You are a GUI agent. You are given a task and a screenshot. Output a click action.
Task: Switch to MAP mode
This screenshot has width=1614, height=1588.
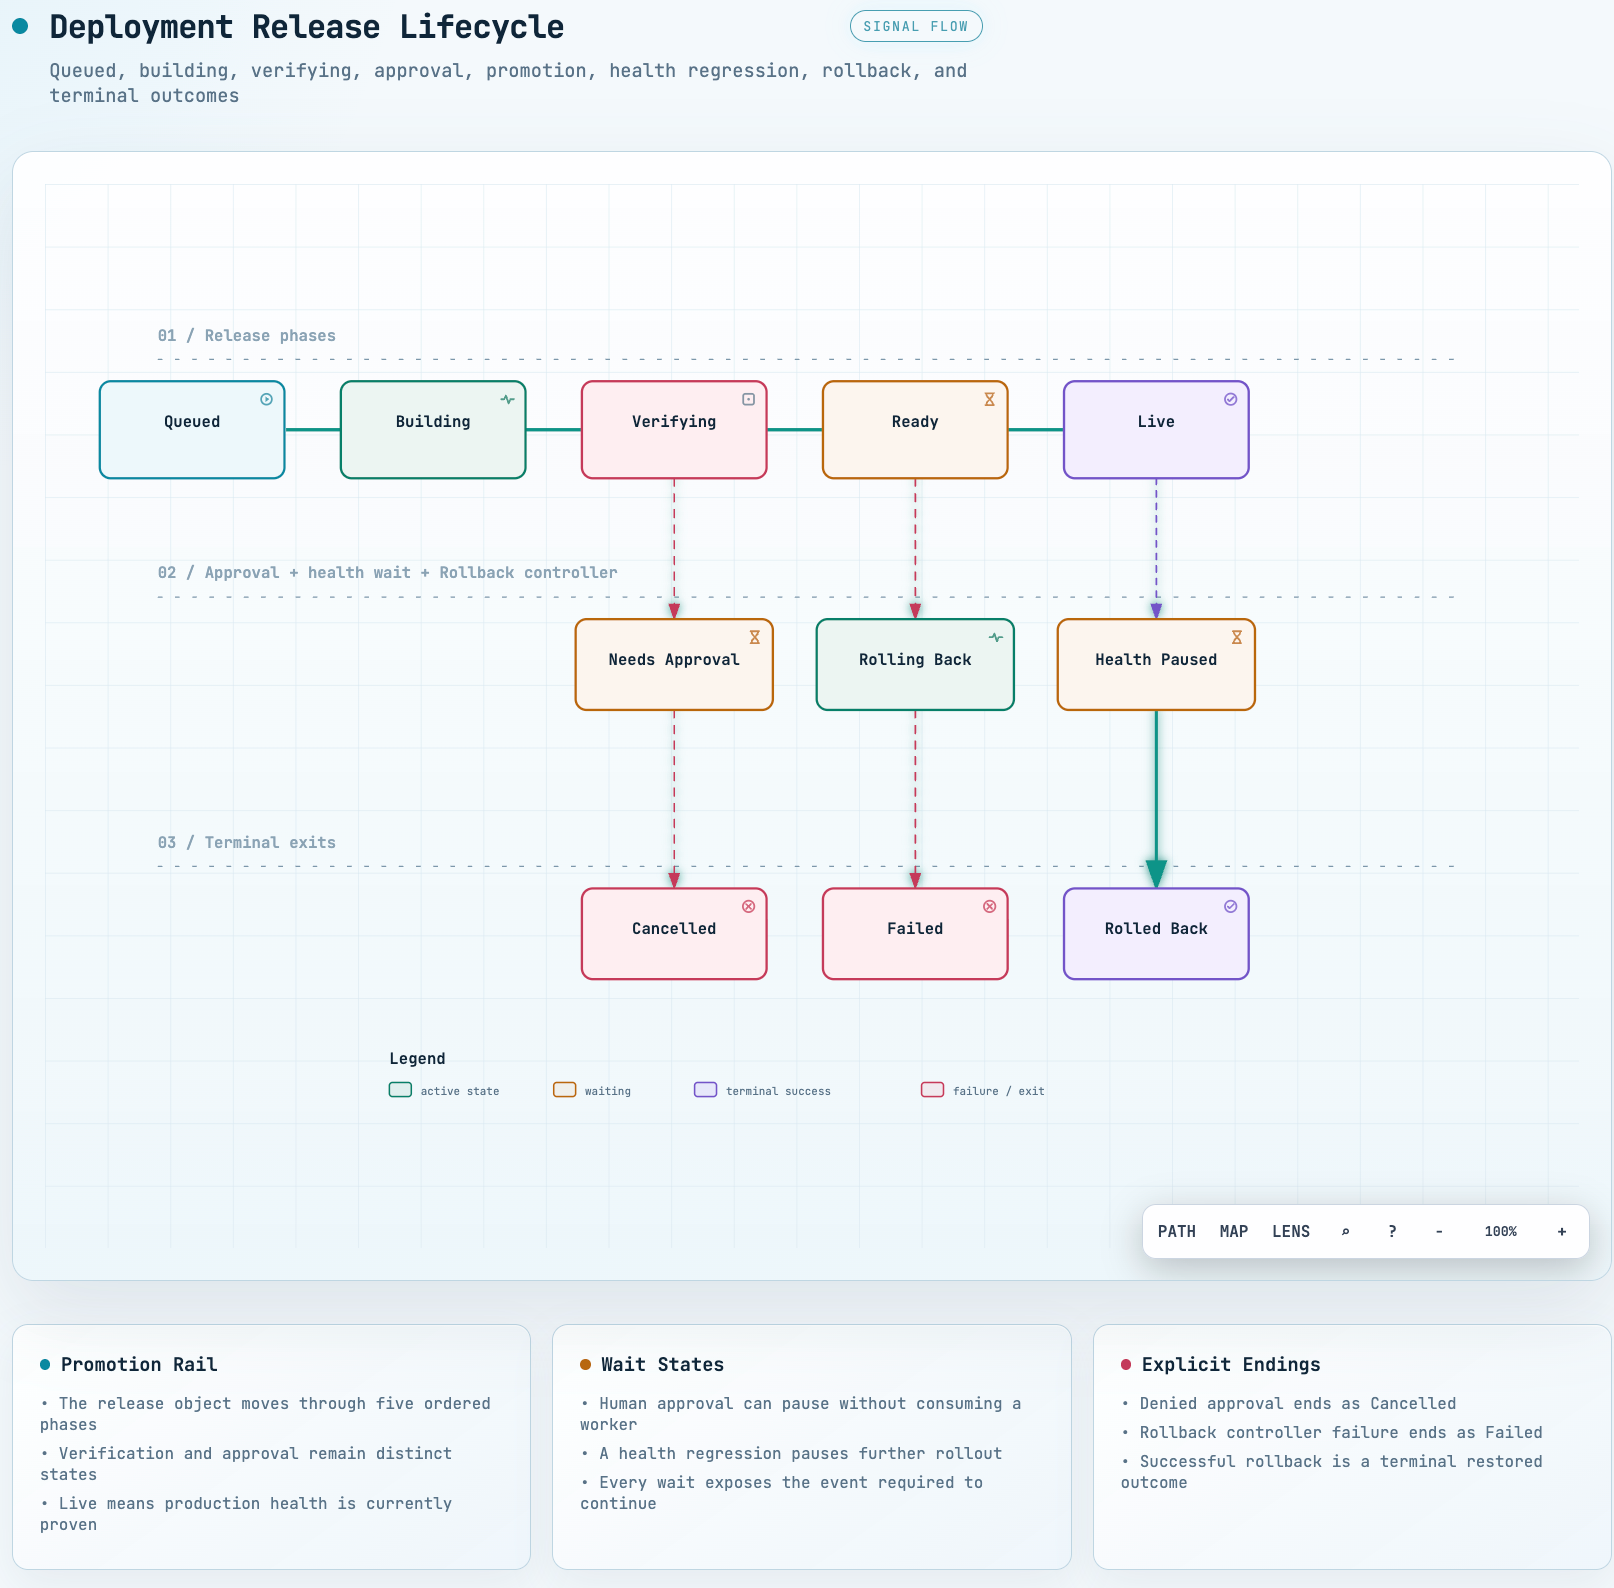pos(1234,1231)
